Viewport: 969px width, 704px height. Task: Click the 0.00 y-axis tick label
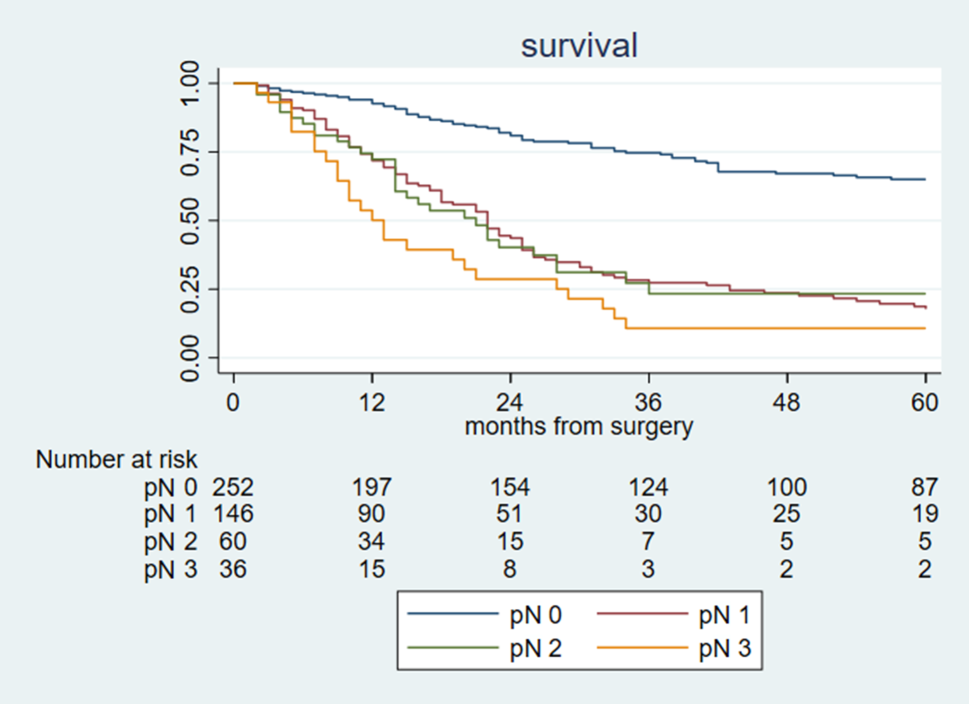point(192,357)
